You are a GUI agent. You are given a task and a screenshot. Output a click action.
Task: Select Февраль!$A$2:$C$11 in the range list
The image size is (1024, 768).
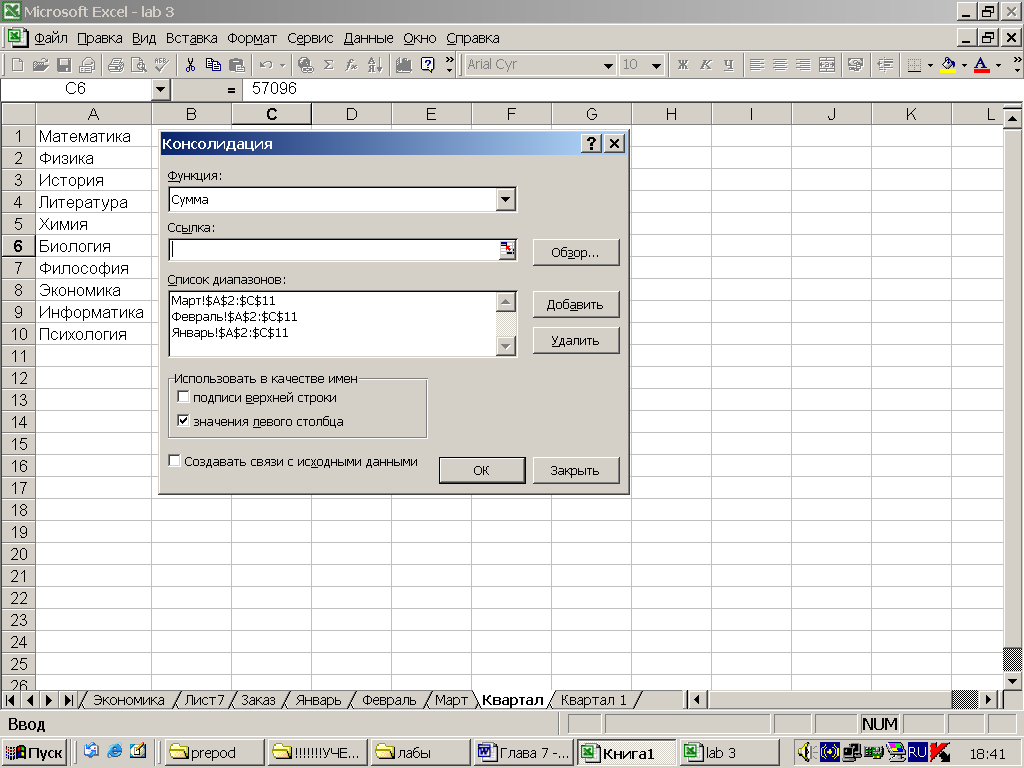[234, 317]
